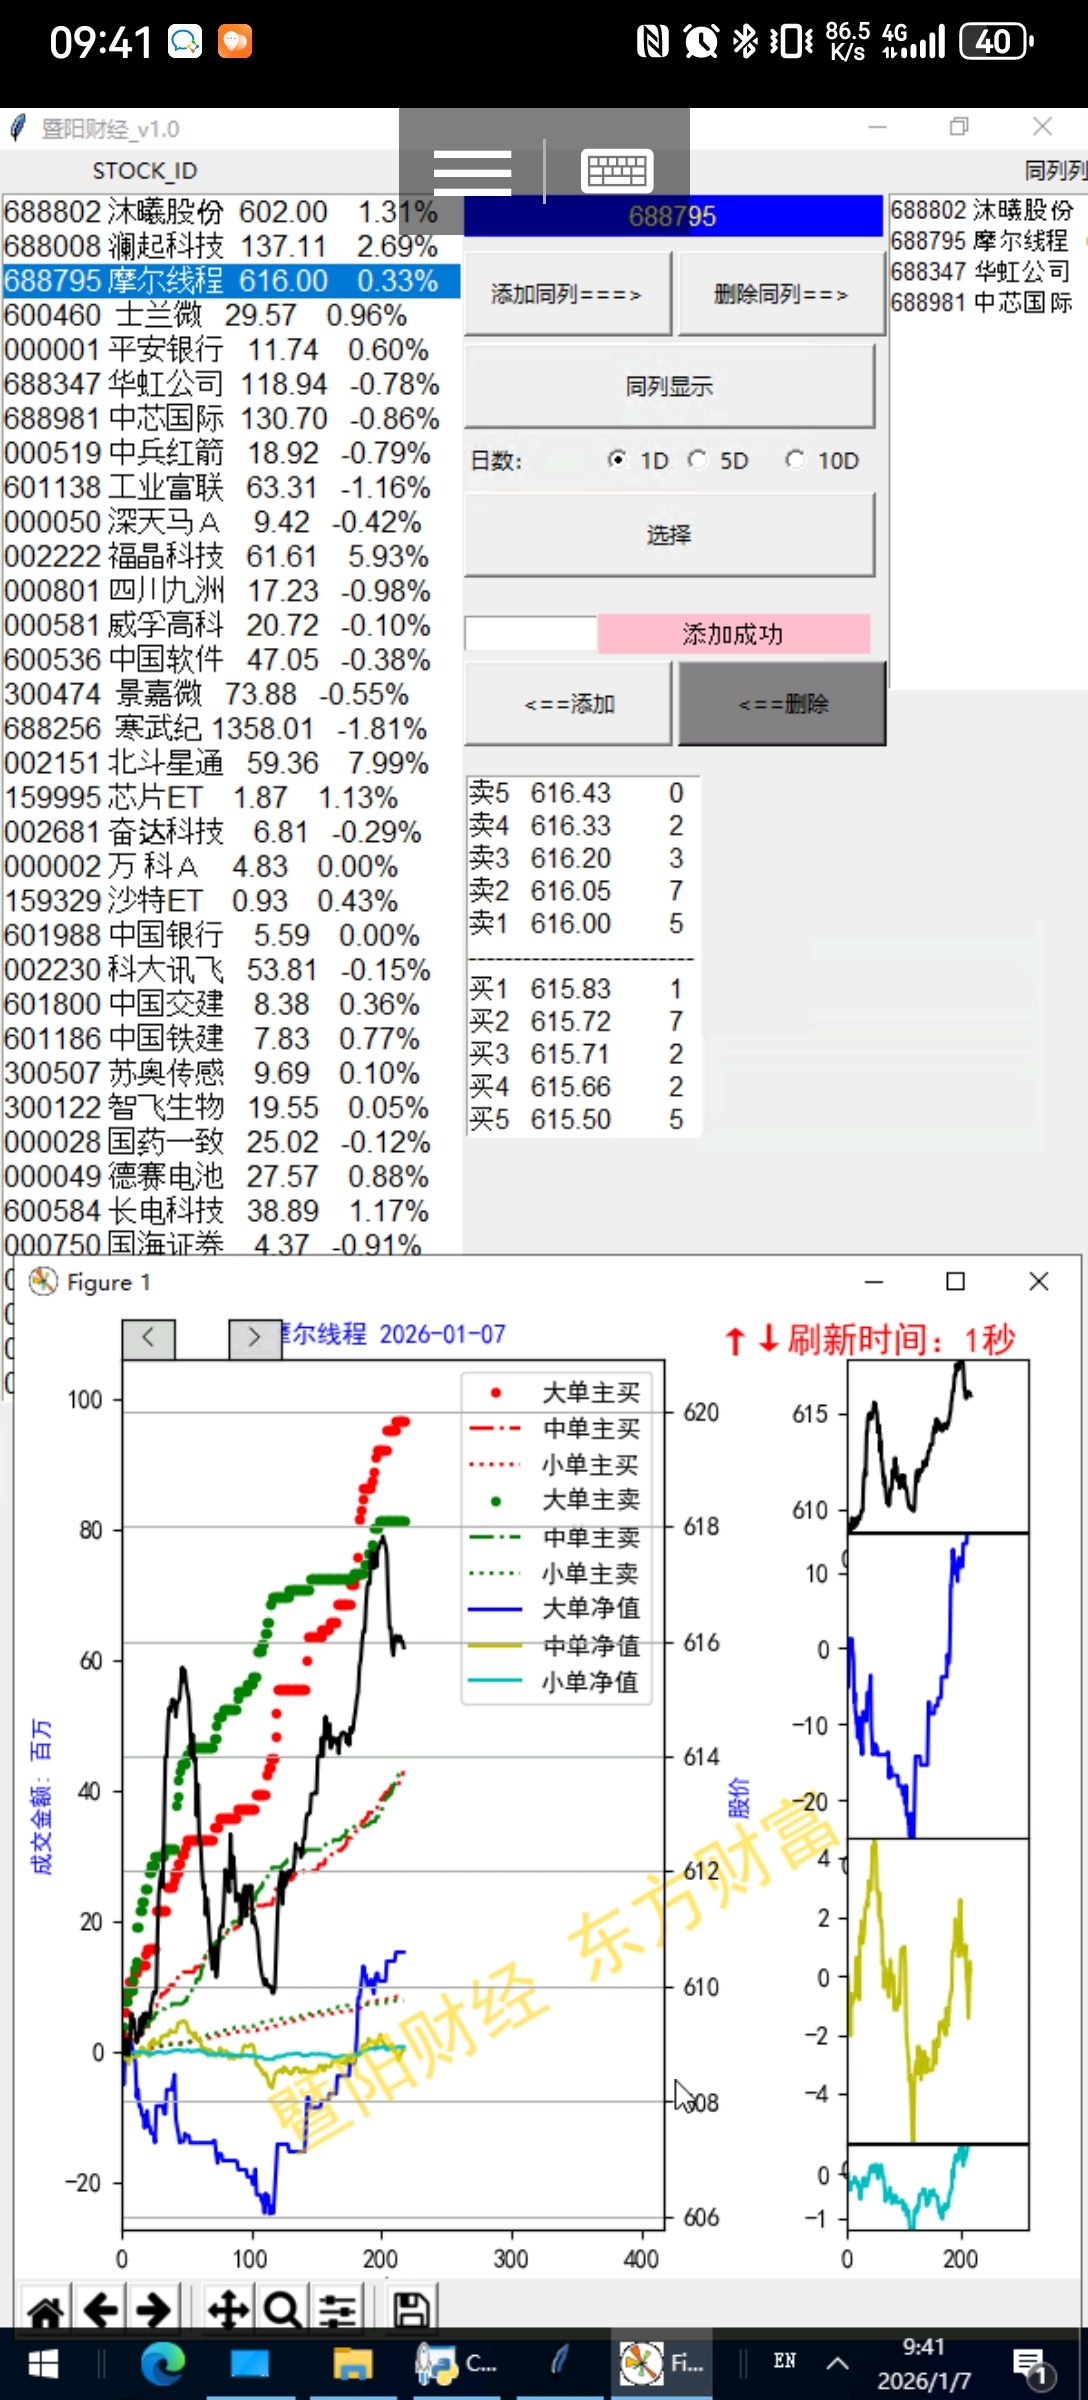Launch Microsoft Edge from taskbar
Viewport: 1088px width, 2400px height.
tap(163, 2364)
